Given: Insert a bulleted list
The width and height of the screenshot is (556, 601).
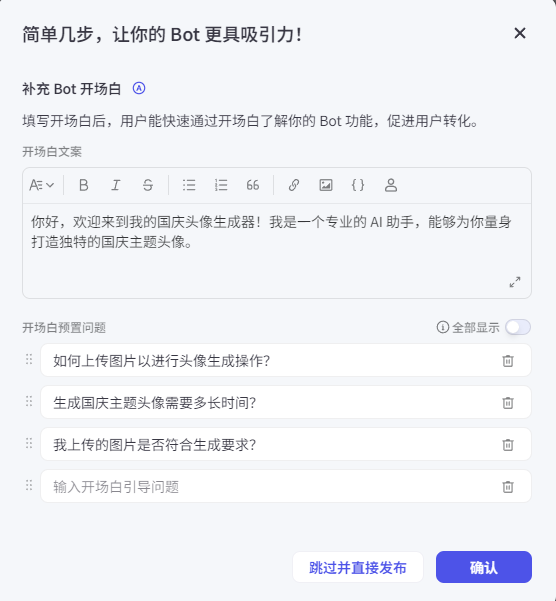Looking at the screenshot, I should (189, 185).
